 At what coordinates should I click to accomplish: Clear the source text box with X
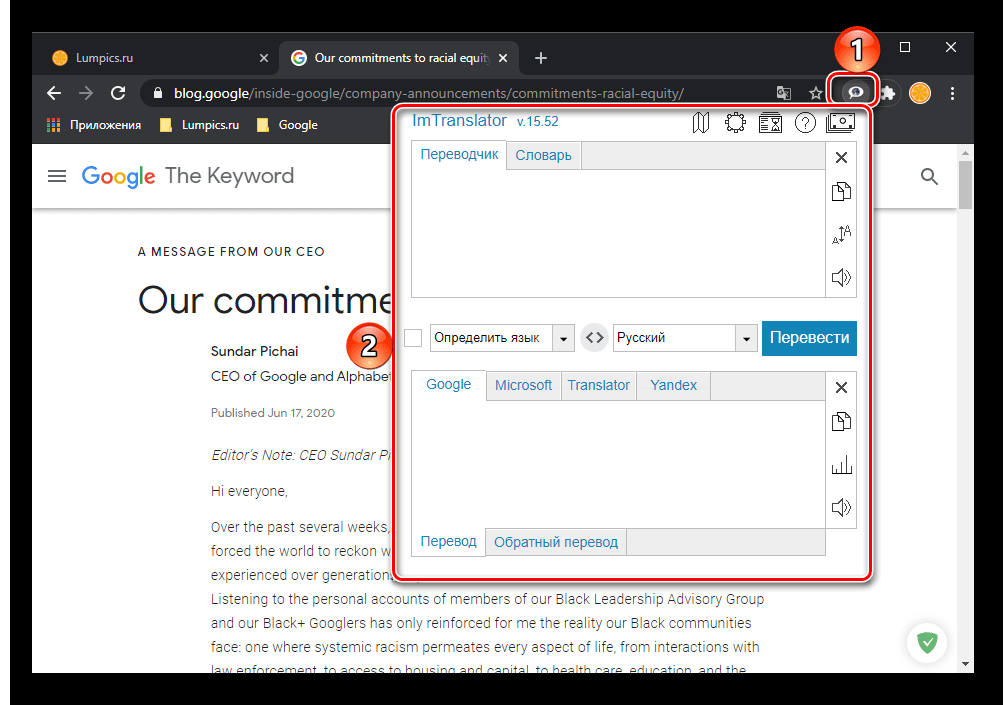[841, 157]
